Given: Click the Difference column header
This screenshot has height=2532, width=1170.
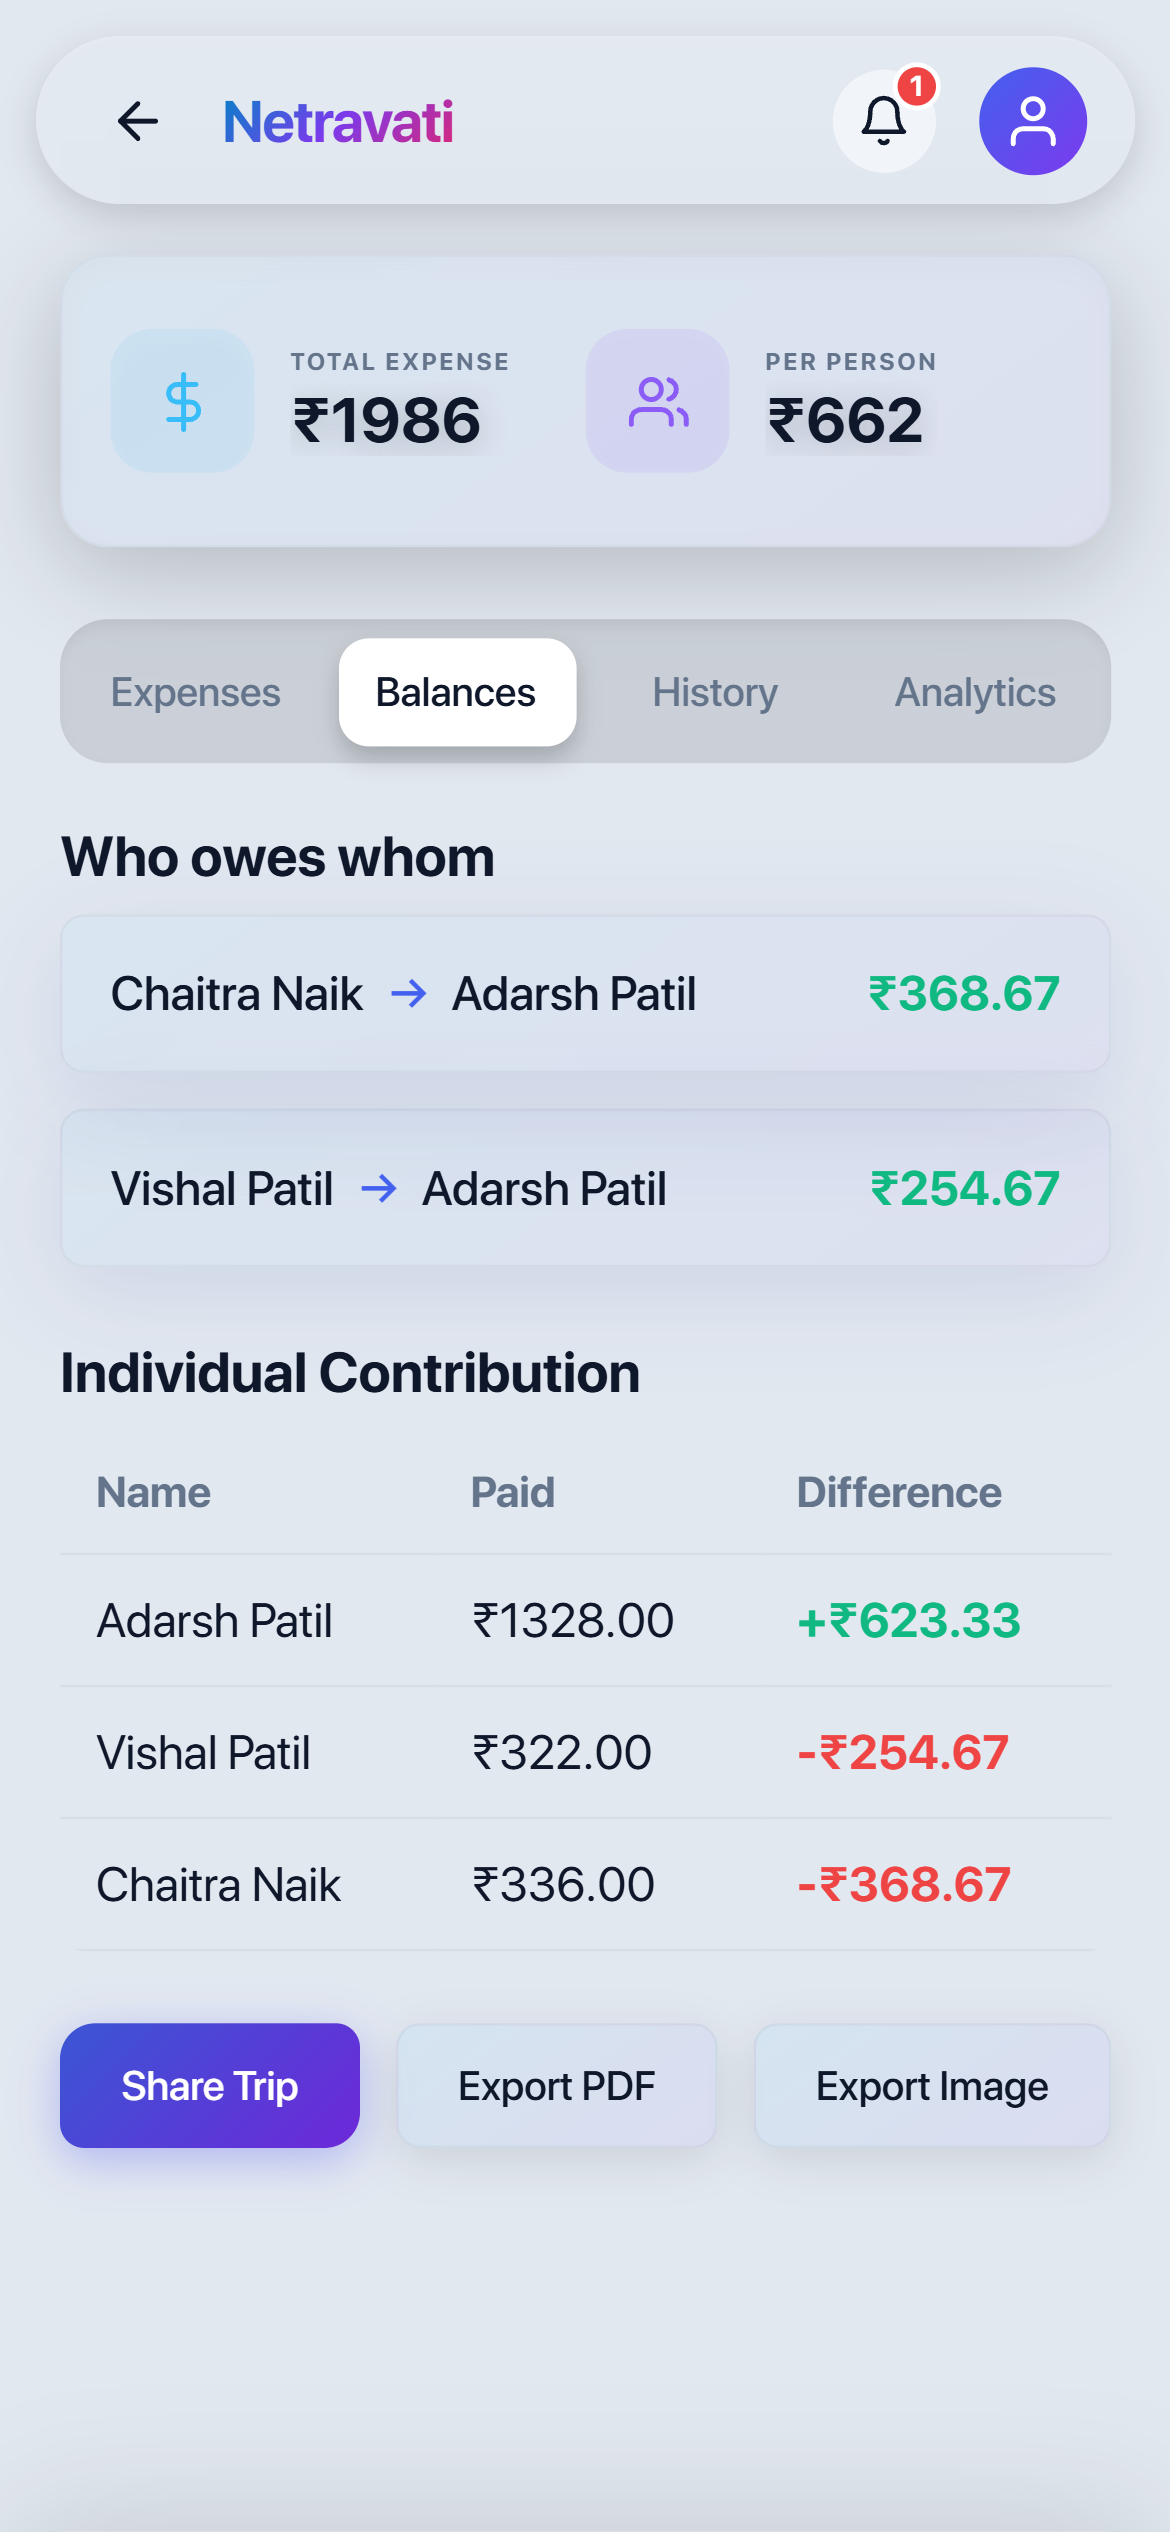Looking at the screenshot, I should tap(899, 1493).
